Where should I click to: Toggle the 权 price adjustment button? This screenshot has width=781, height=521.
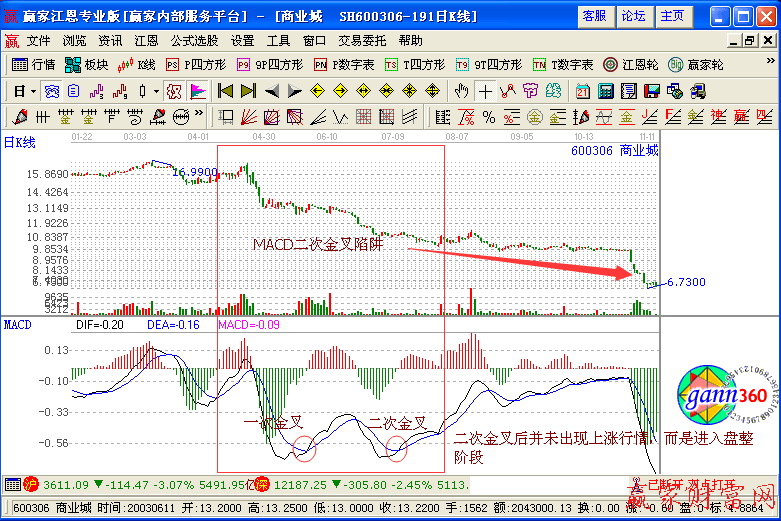click(x=174, y=90)
